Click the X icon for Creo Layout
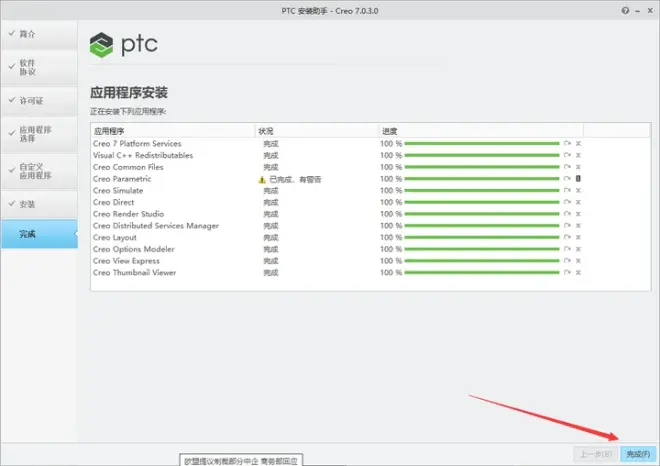This screenshot has width=660, height=466. [x=578, y=237]
